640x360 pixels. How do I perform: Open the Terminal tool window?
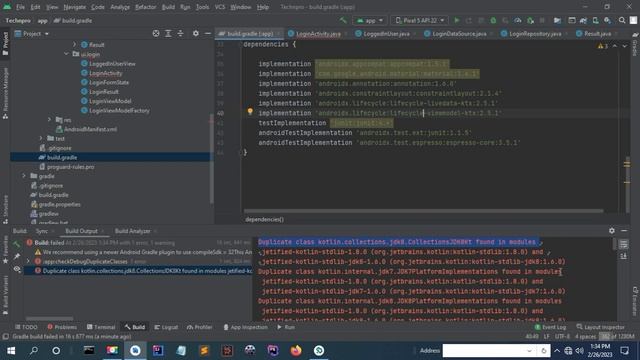[x=101, y=327]
